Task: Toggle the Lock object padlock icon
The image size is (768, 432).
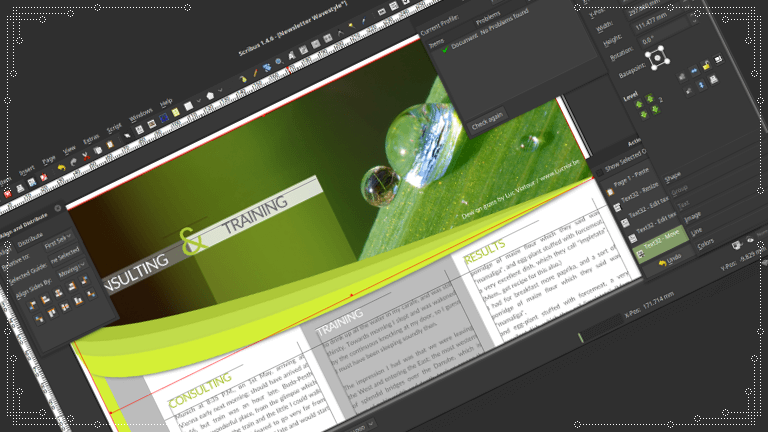Action: click(706, 66)
